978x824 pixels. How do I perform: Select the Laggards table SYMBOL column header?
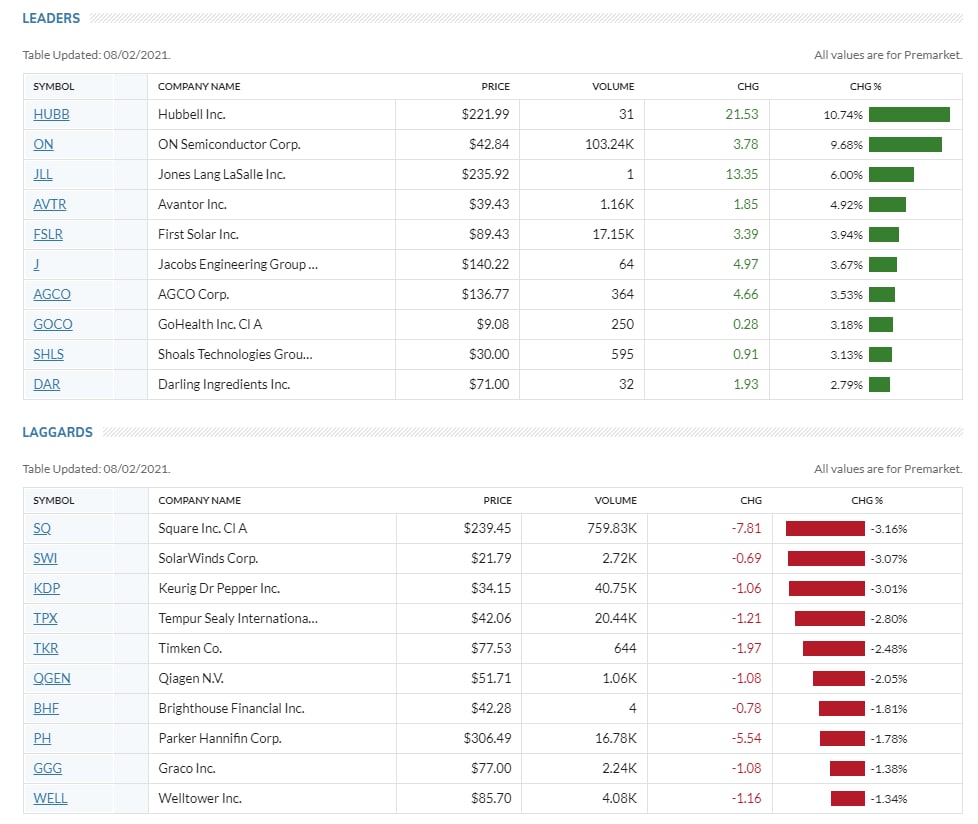[54, 500]
